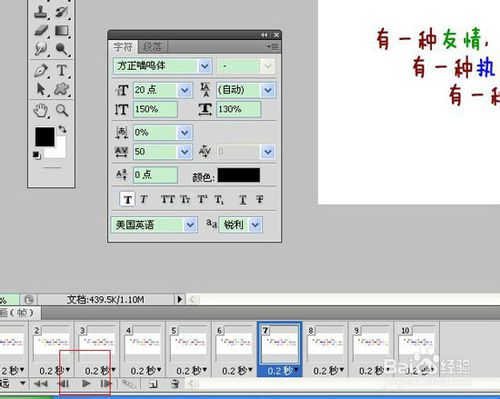Click the Tween frames icon

[129, 384]
